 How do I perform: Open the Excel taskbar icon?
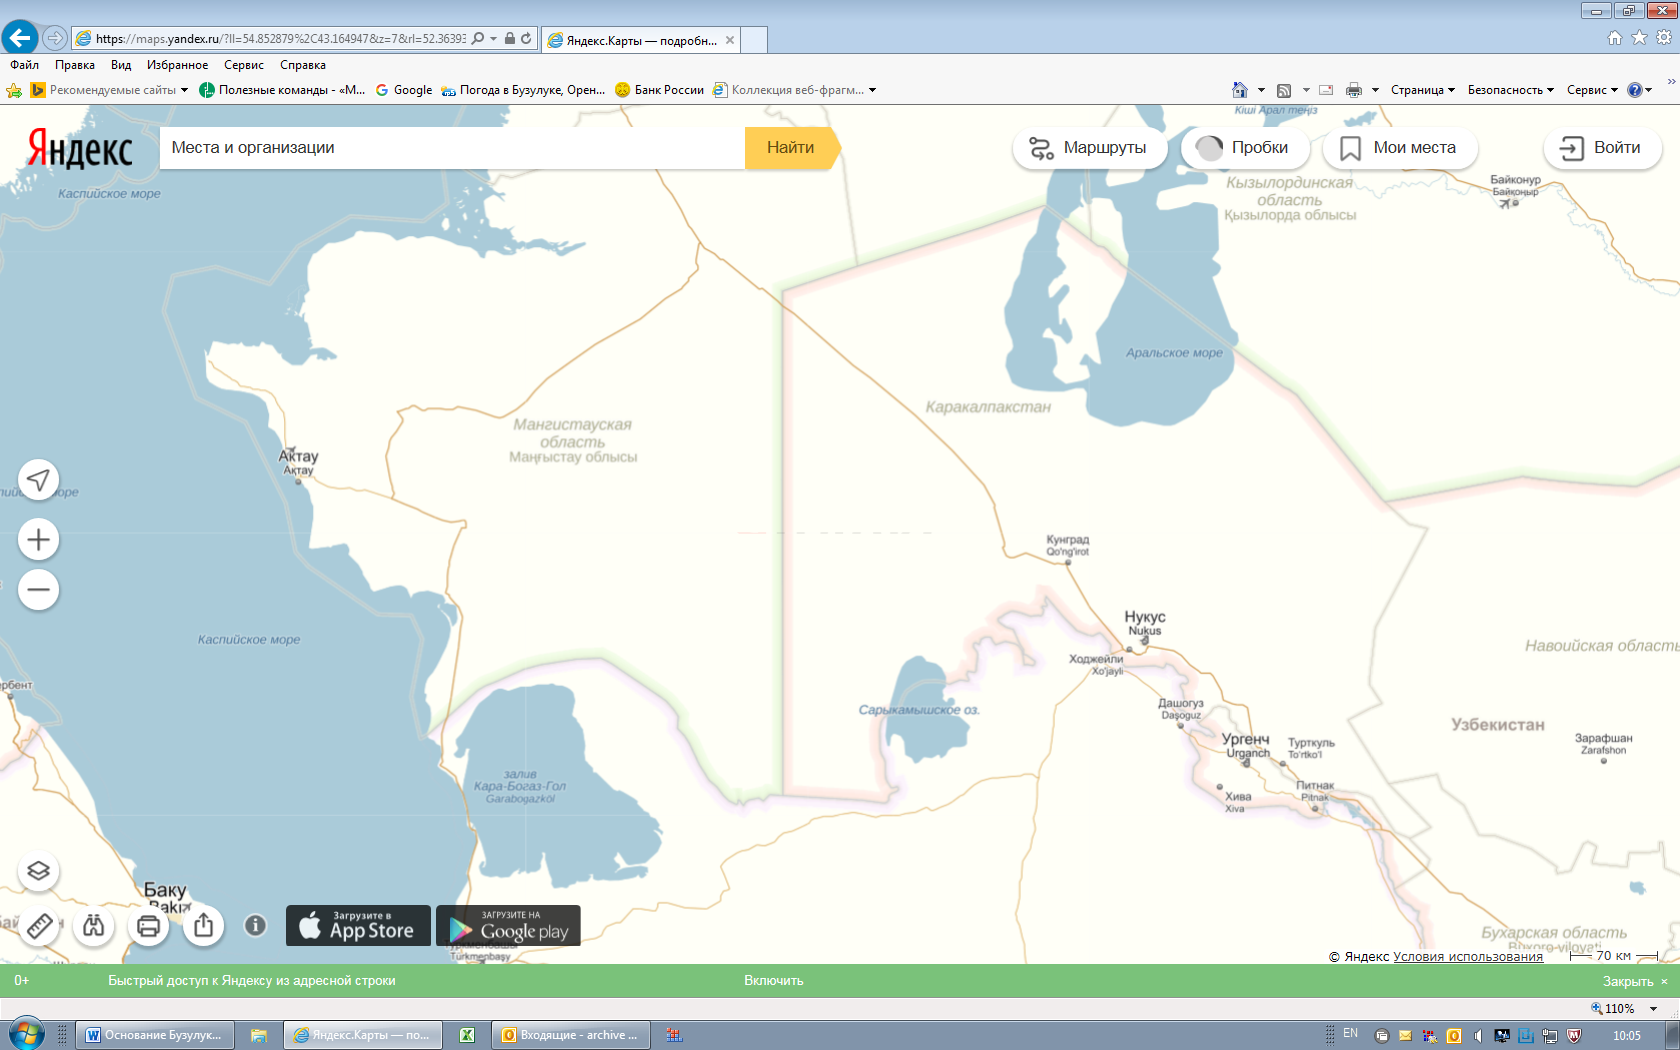[467, 1035]
